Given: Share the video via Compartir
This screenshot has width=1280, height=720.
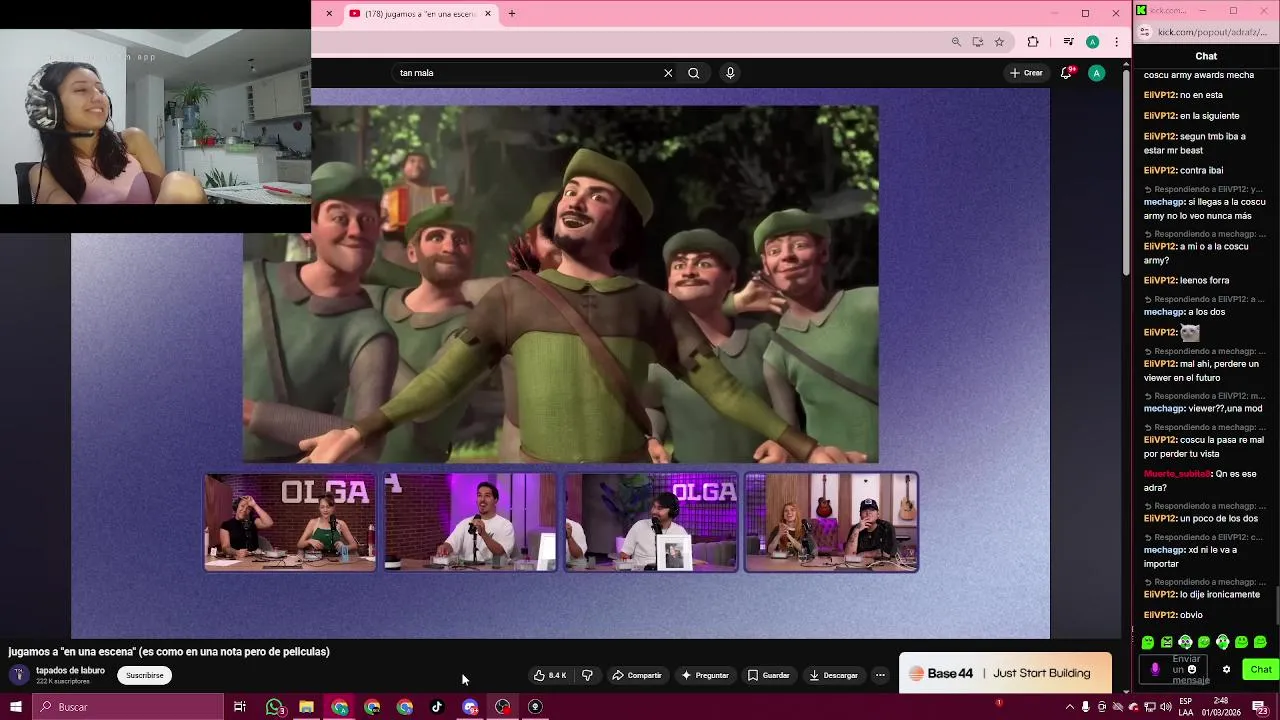Looking at the screenshot, I should pos(637,675).
